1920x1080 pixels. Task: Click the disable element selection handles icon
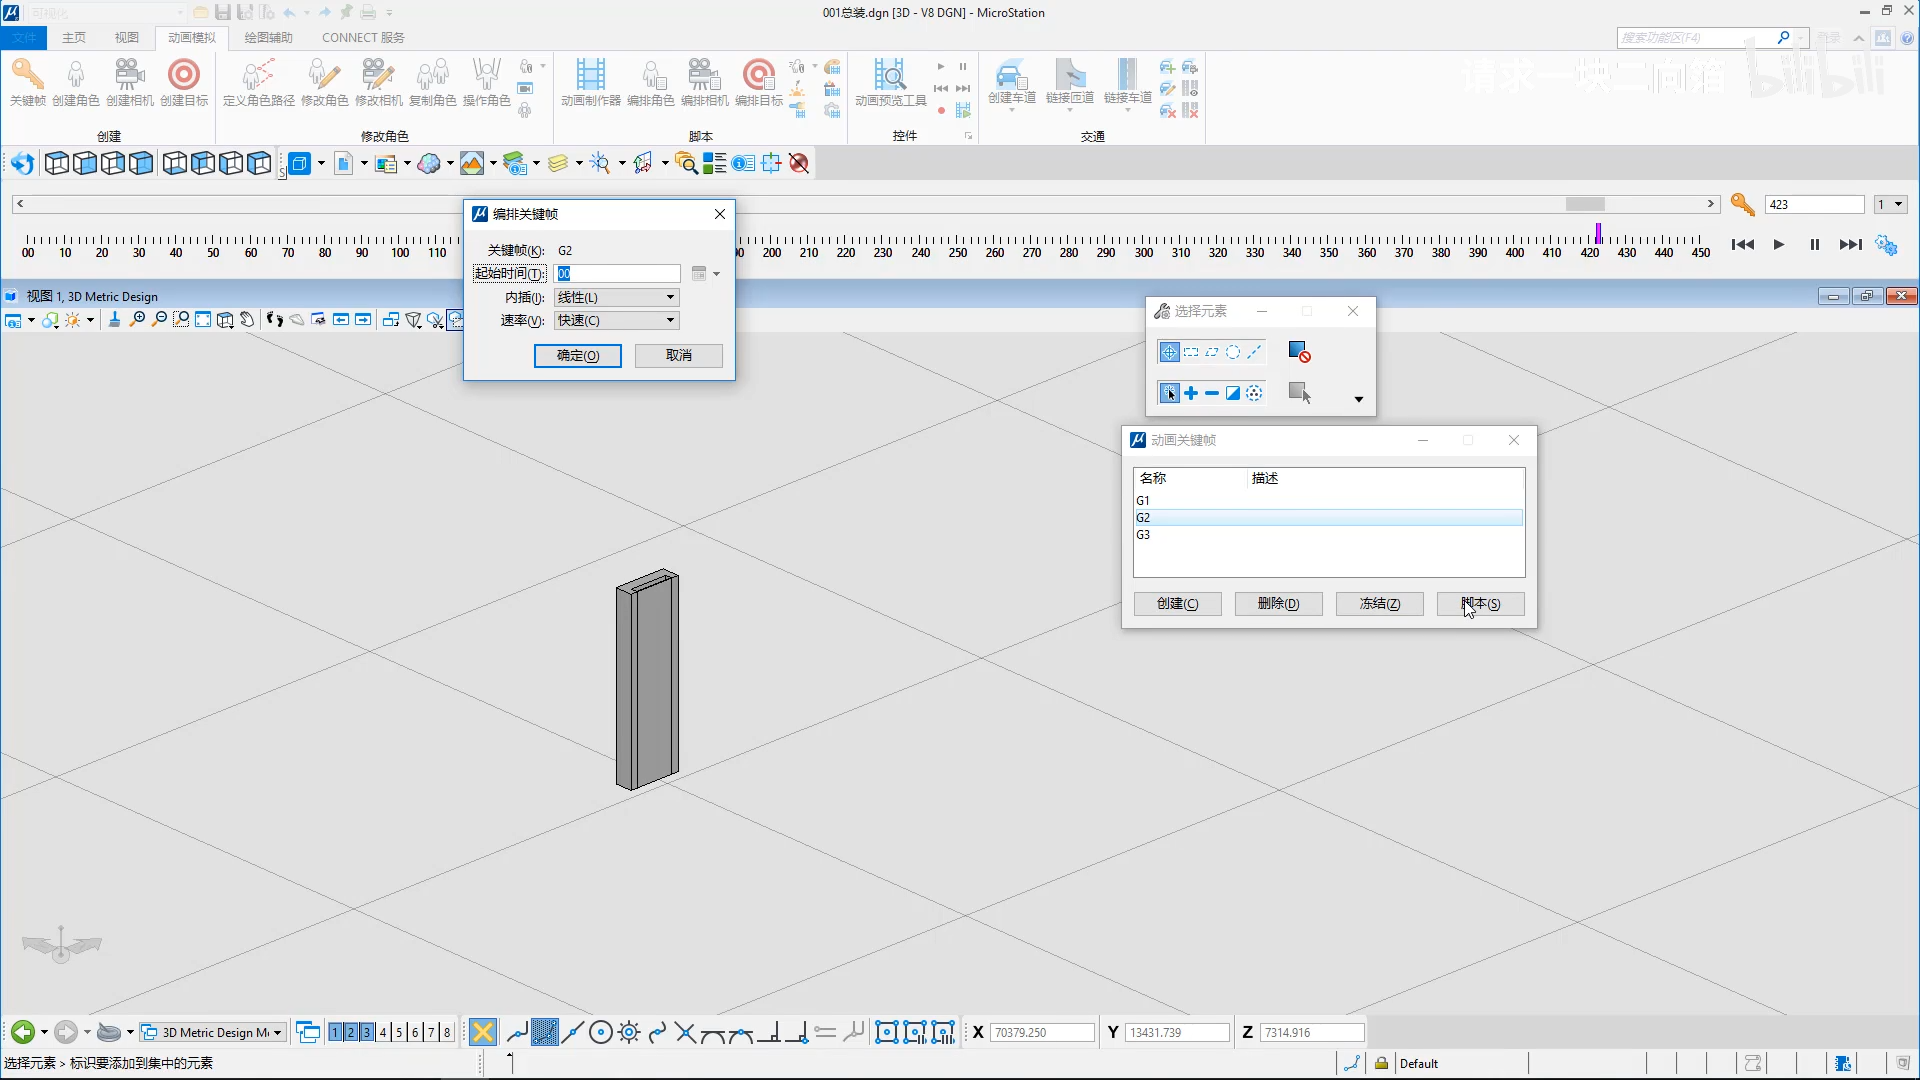tap(1299, 352)
